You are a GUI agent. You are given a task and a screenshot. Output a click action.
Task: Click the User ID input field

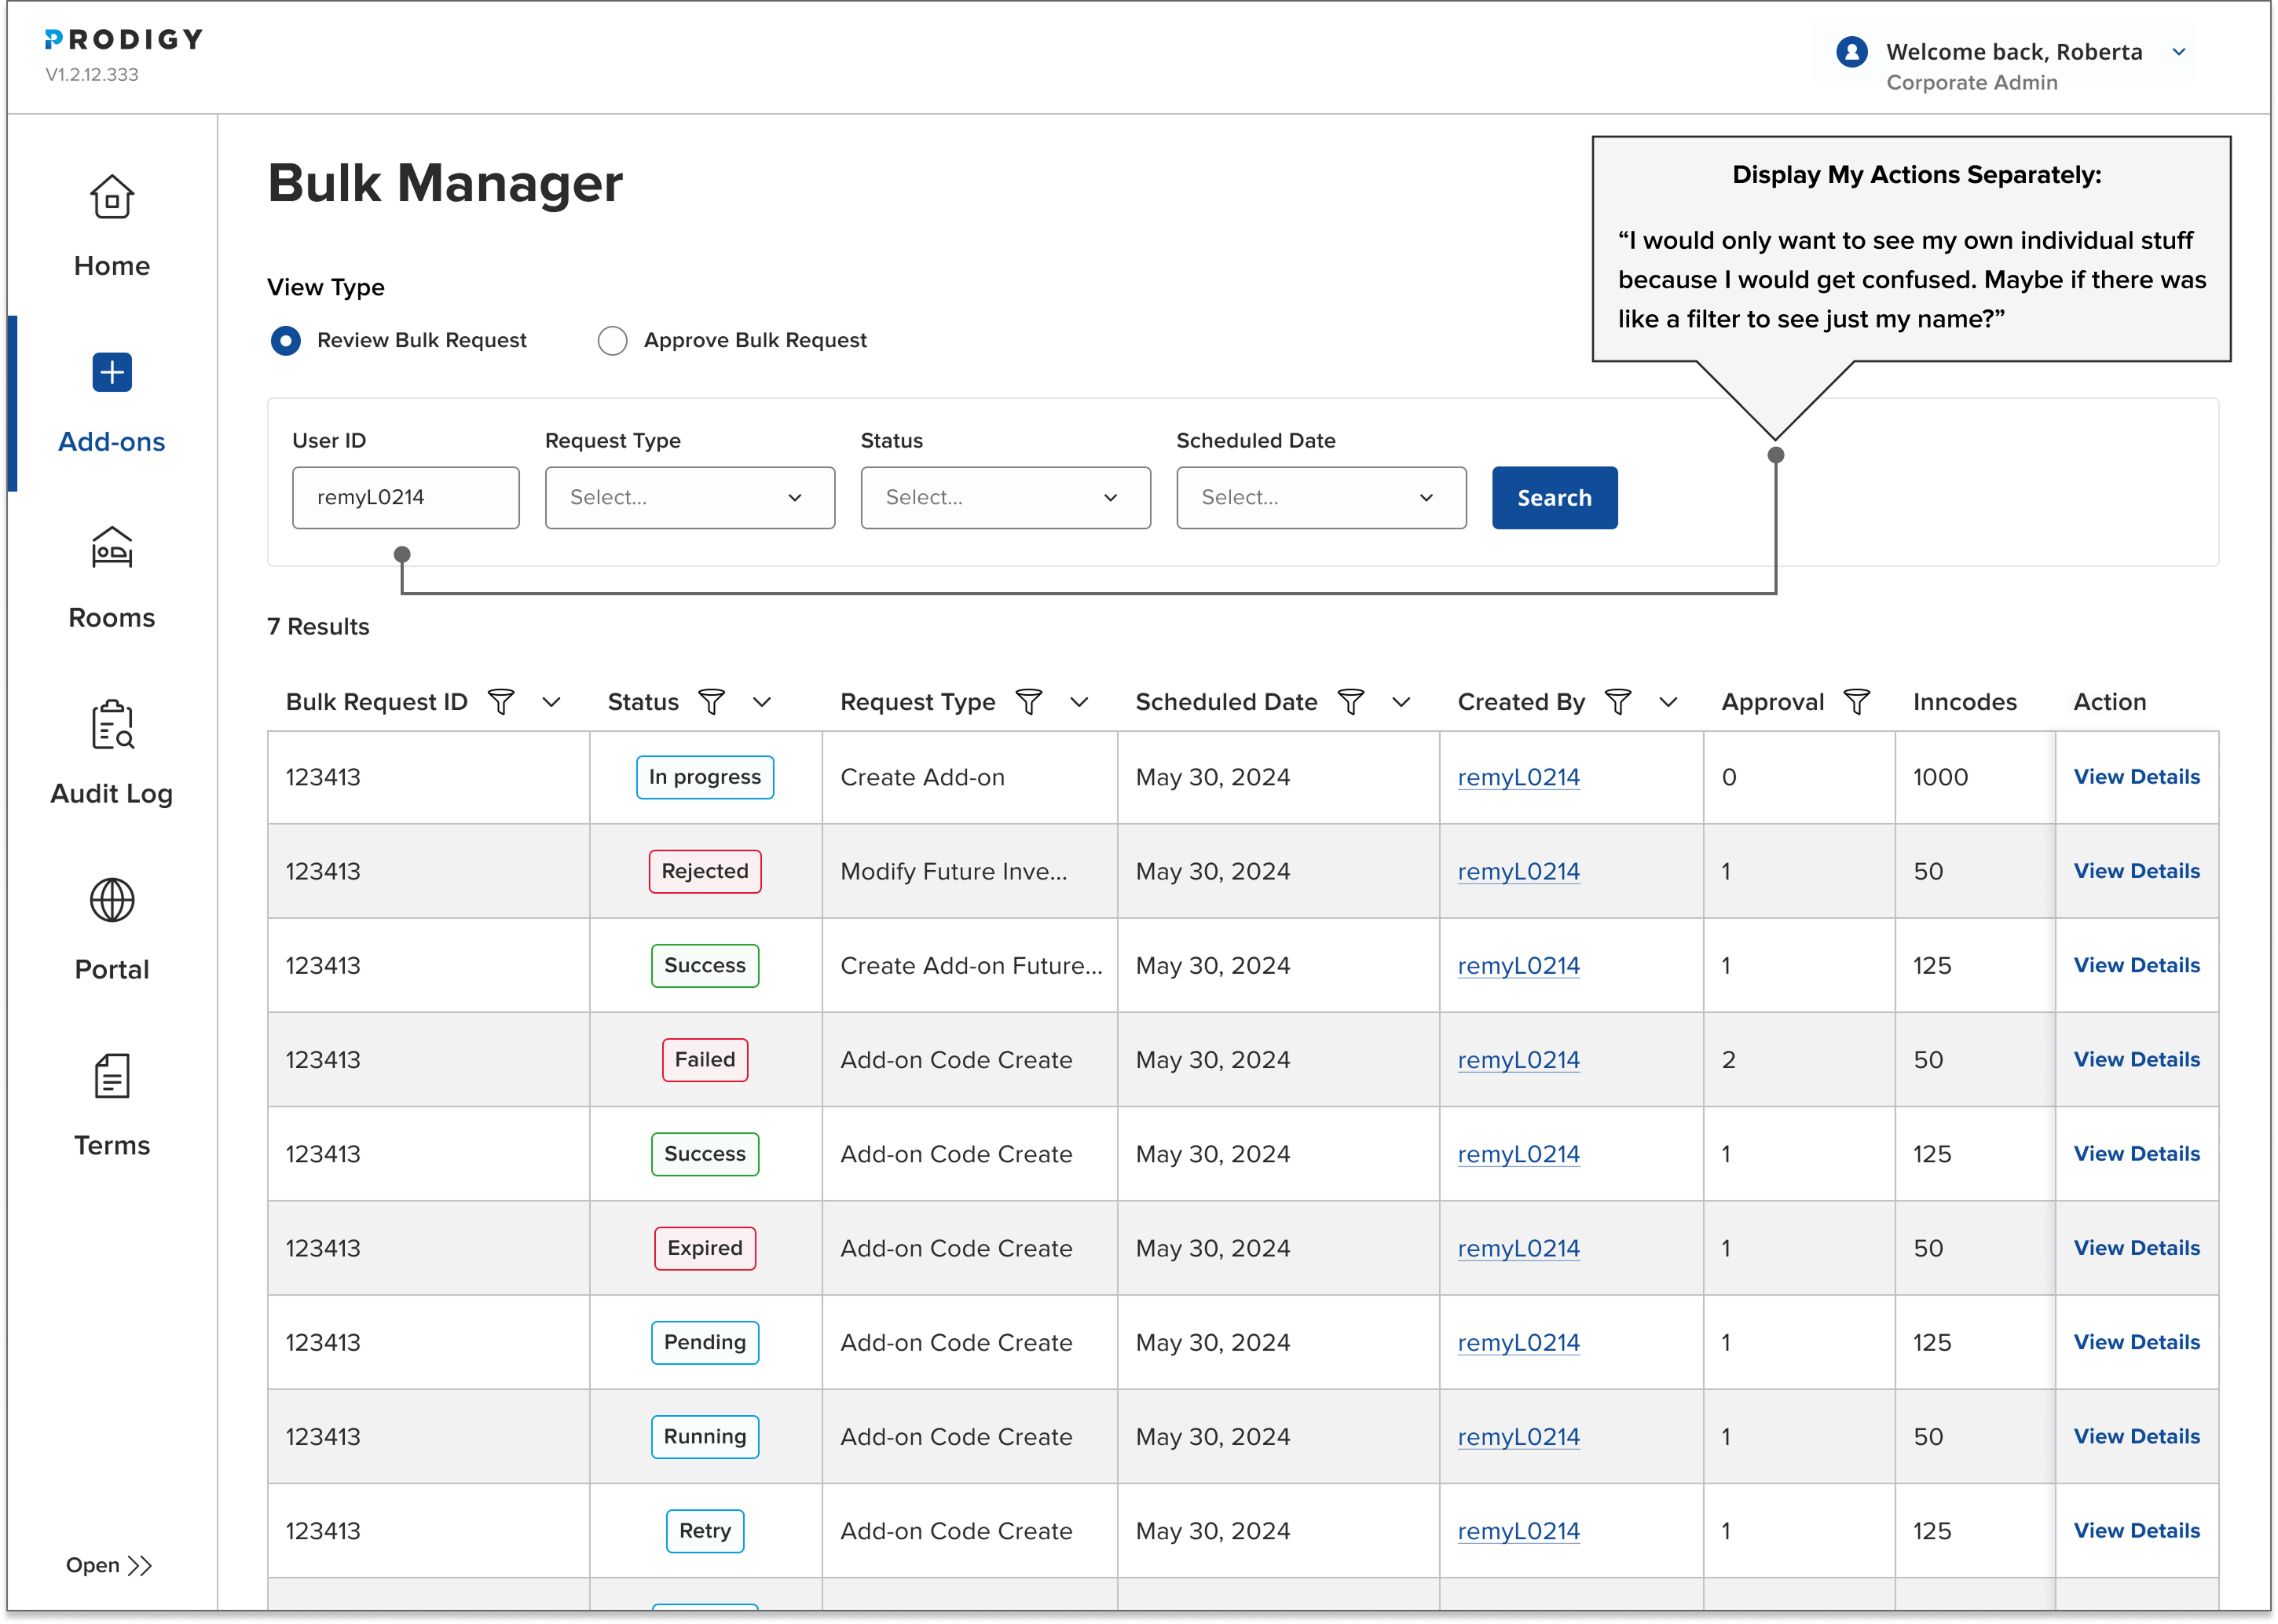click(x=405, y=498)
